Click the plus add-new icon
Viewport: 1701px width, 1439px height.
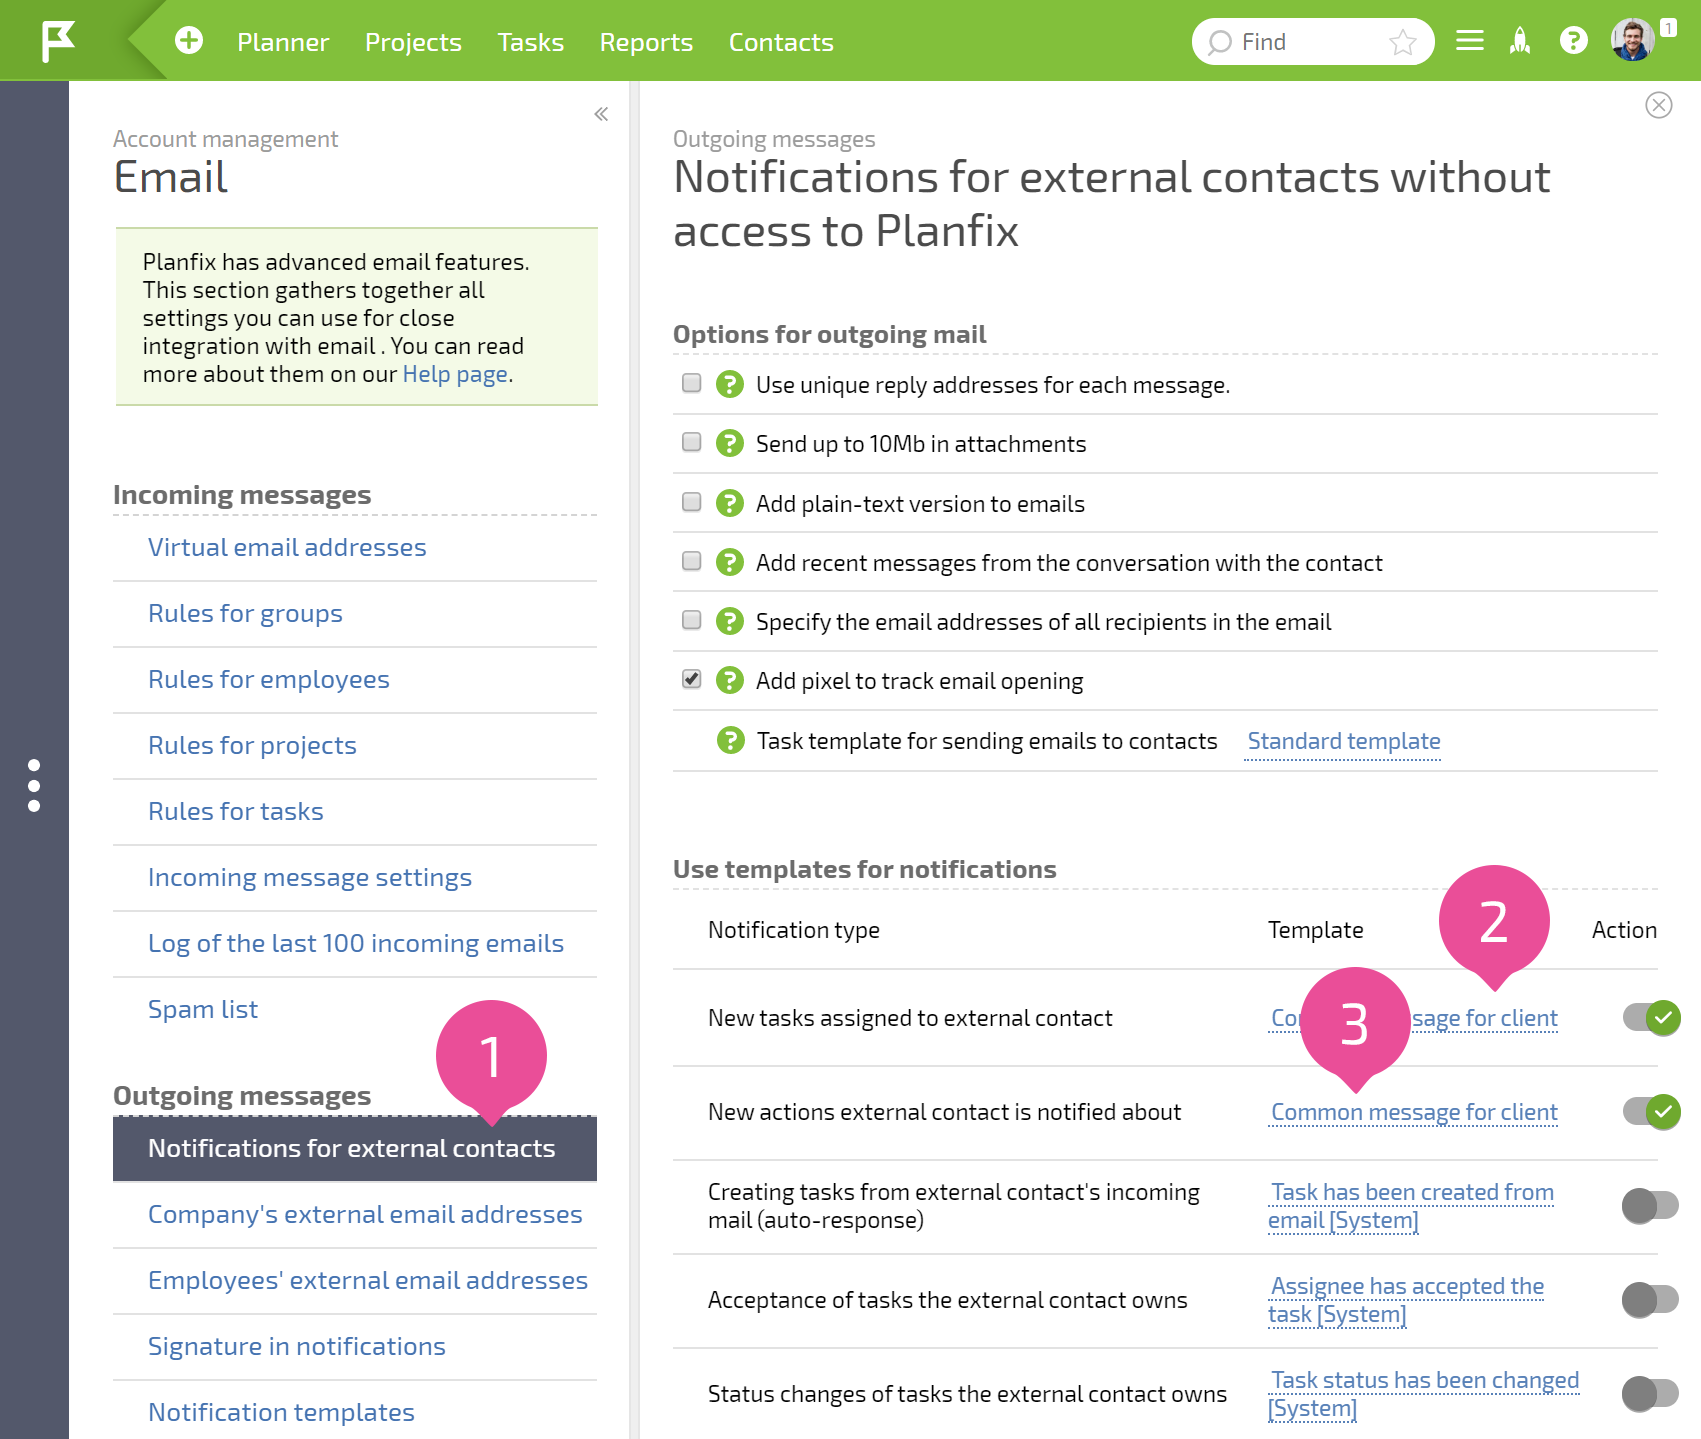[x=189, y=41]
